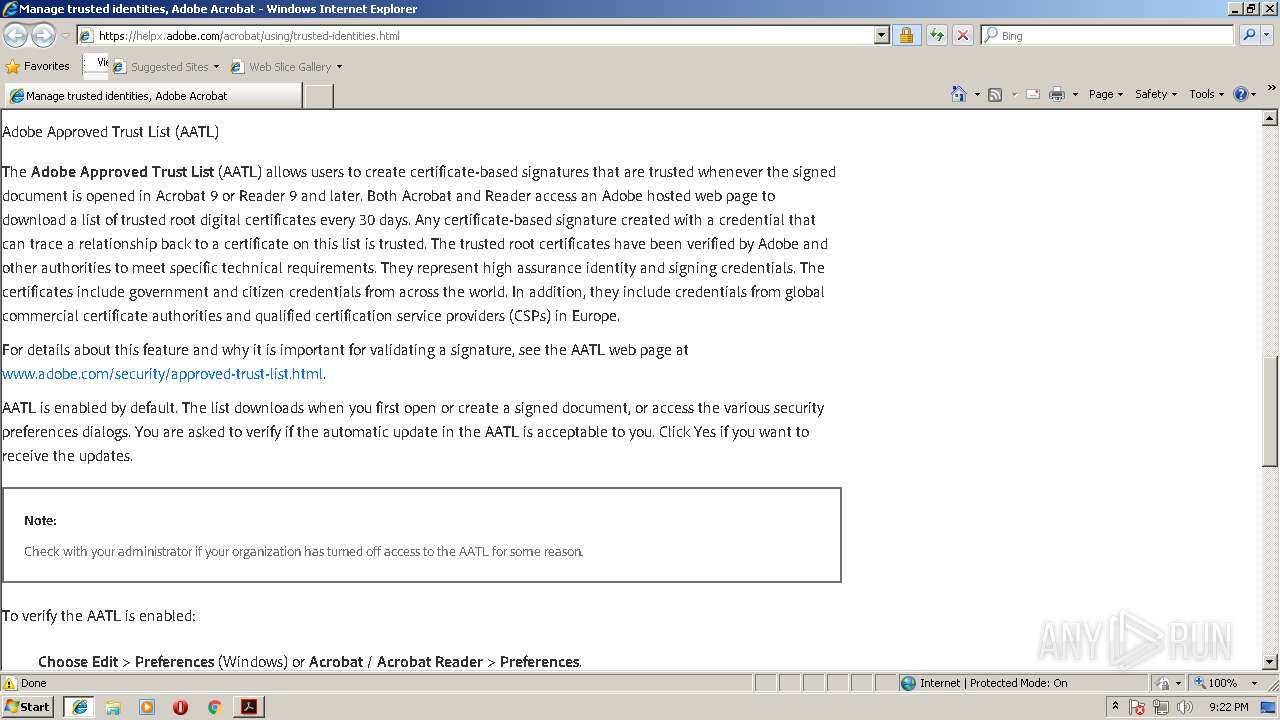
Task: Expand the Suggested Sites dropdown
Action: (216, 67)
